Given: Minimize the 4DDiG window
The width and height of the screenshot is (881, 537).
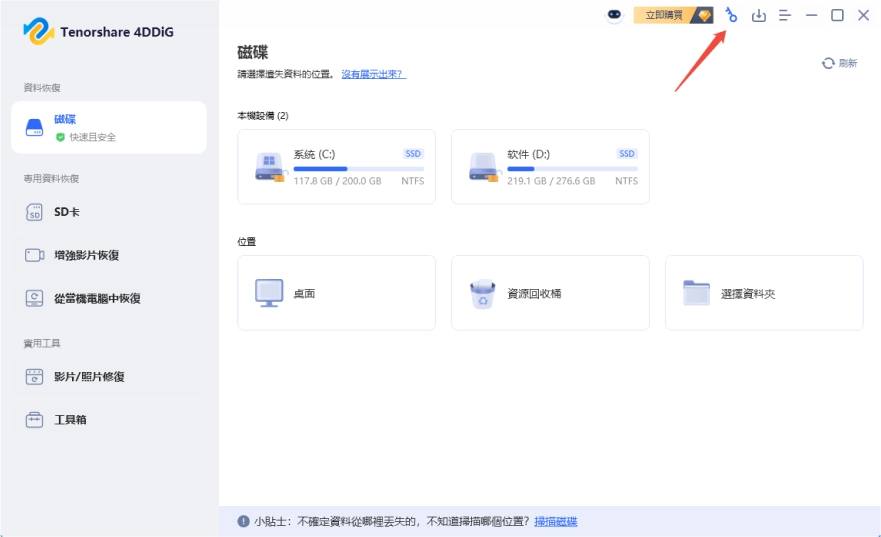Looking at the screenshot, I should click(811, 15).
